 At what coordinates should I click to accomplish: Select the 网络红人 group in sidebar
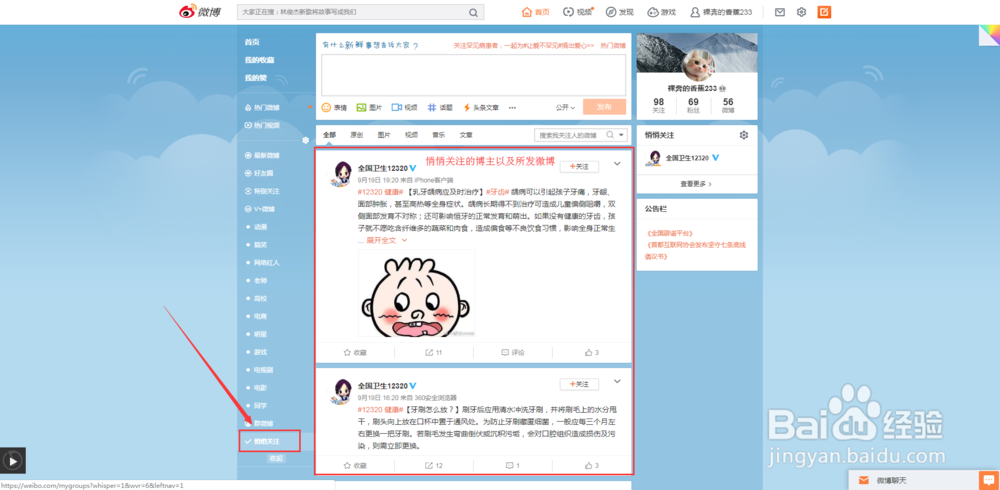(267, 262)
